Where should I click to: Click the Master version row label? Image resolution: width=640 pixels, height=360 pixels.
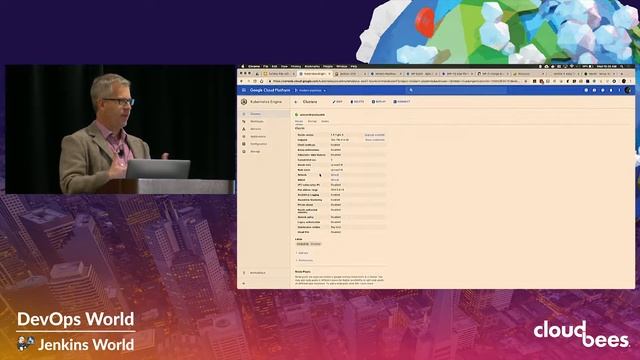click(x=306, y=135)
